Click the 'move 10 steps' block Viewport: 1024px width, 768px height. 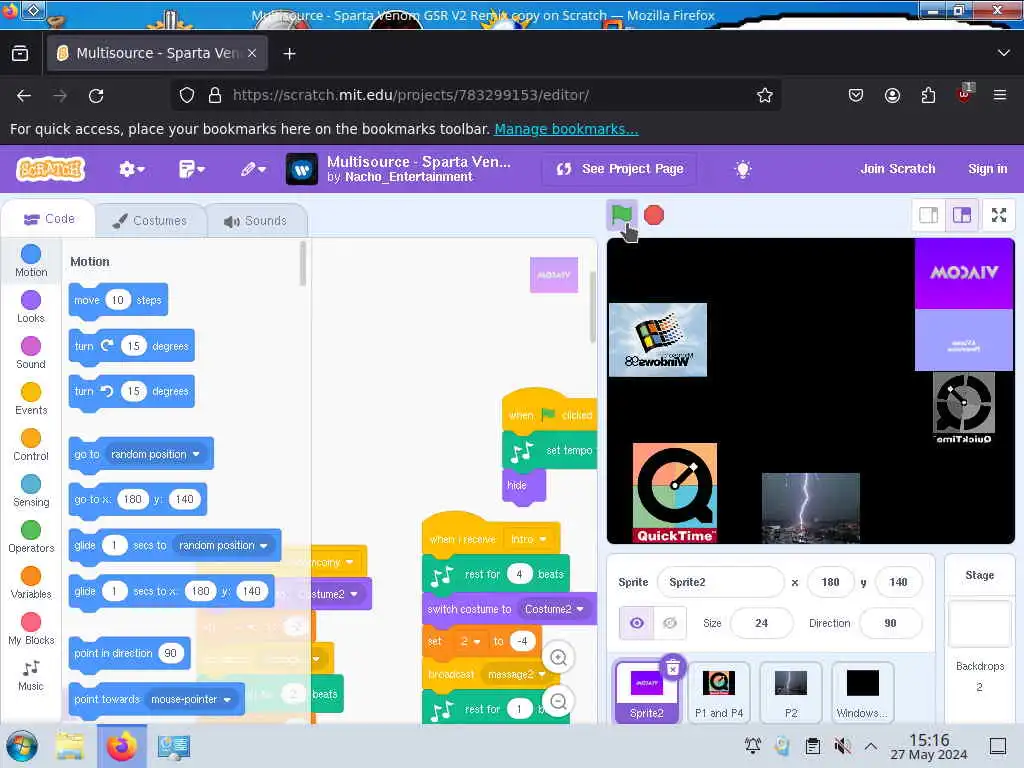tap(118, 300)
